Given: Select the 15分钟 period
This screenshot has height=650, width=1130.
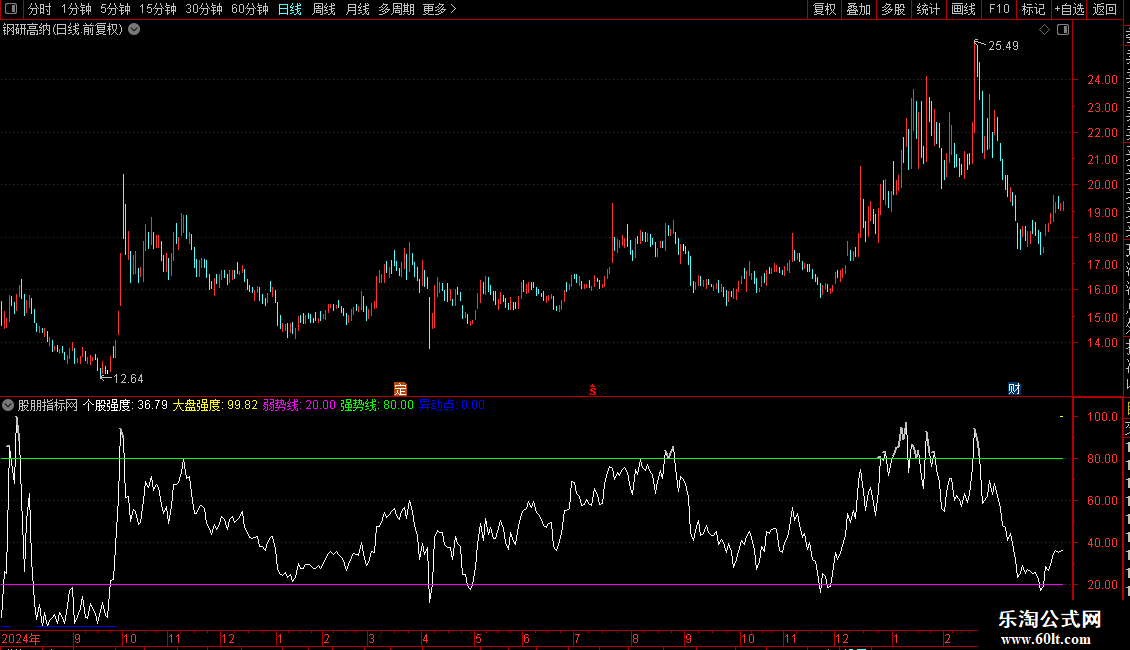Looking at the screenshot, I should (158, 9).
